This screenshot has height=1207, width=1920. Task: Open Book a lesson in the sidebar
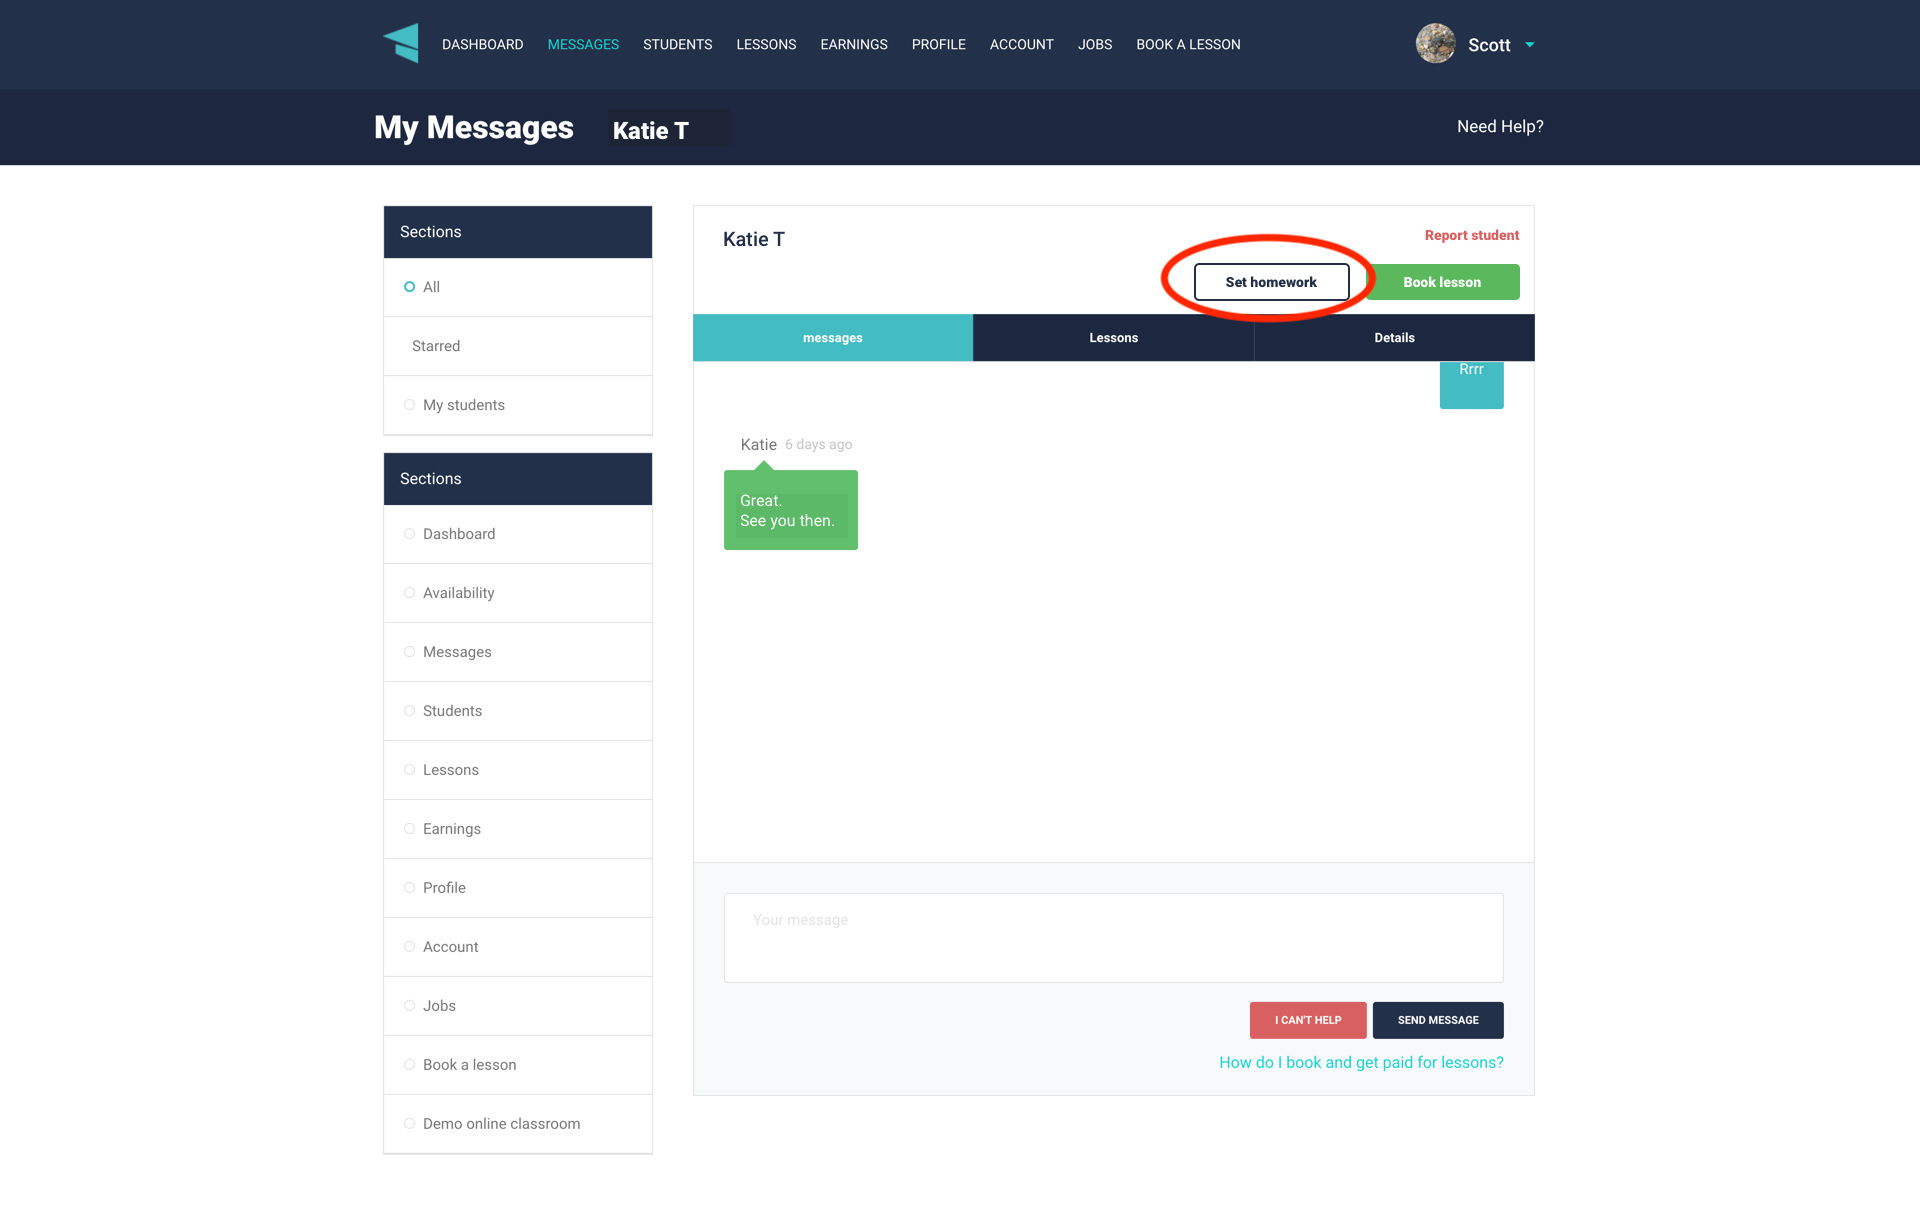point(518,1065)
